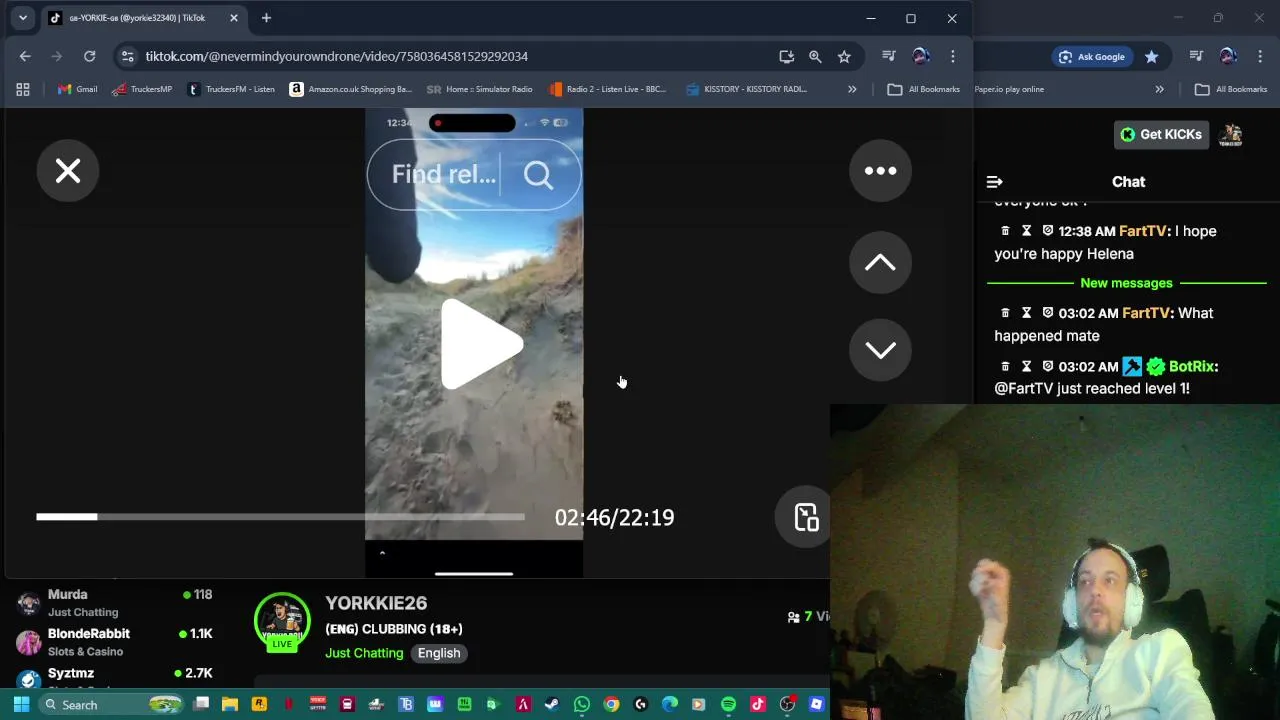Timeout FartTV on the 'What happened mate' message
The height and width of the screenshot is (720, 1280).
1026,313
